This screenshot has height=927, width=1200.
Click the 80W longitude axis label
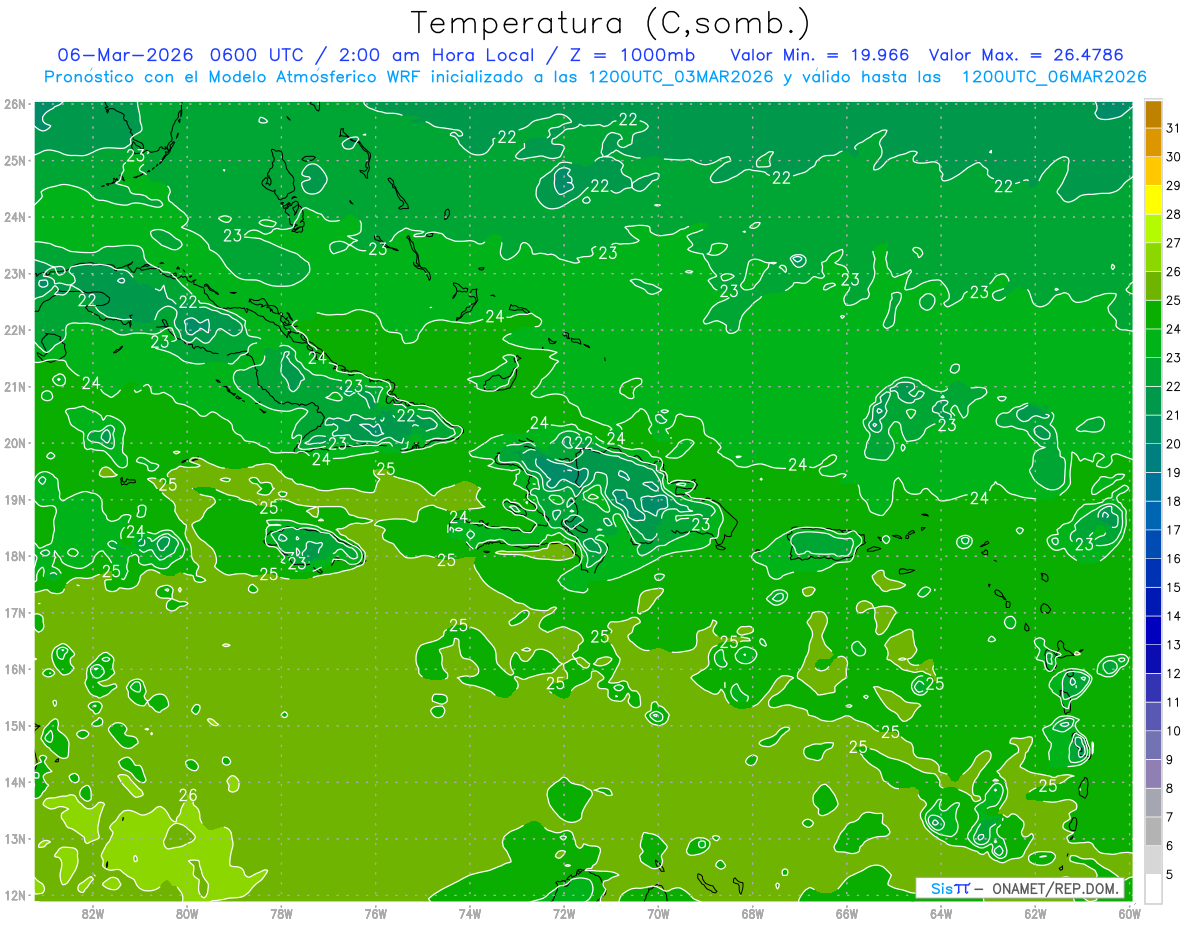point(187,912)
